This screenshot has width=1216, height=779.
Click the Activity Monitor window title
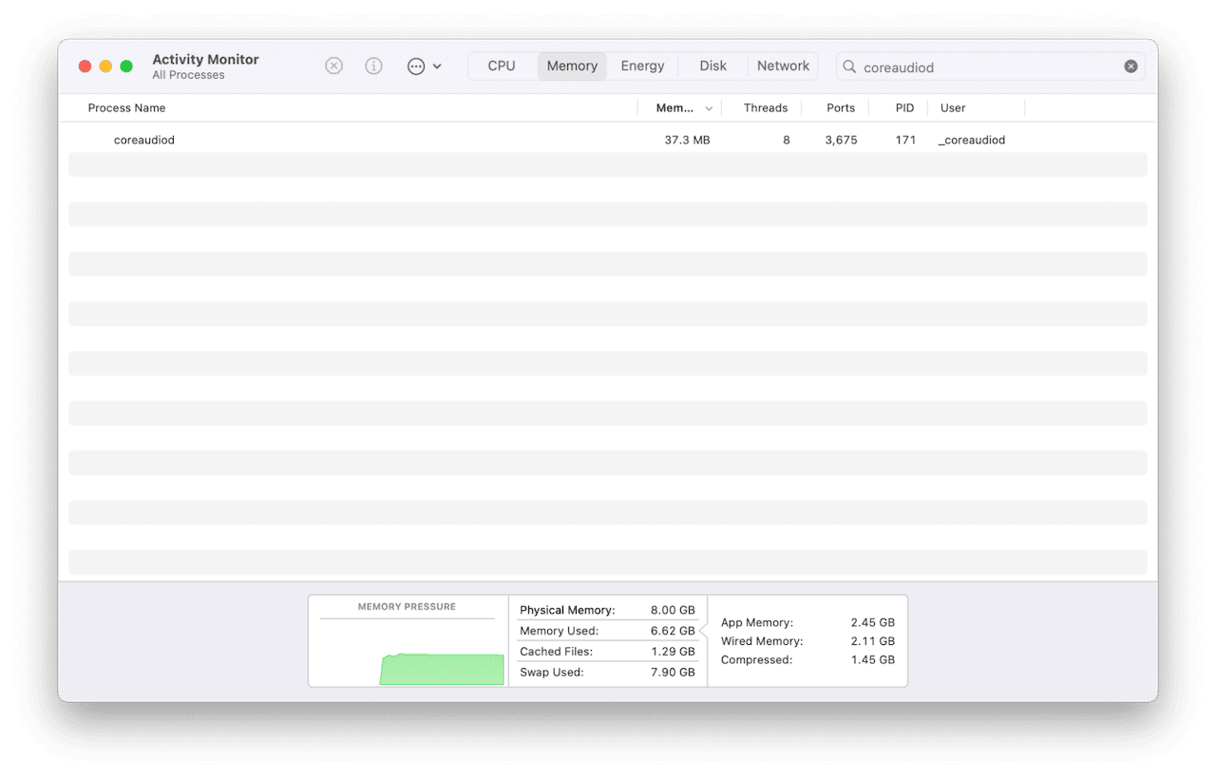pos(205,59)
